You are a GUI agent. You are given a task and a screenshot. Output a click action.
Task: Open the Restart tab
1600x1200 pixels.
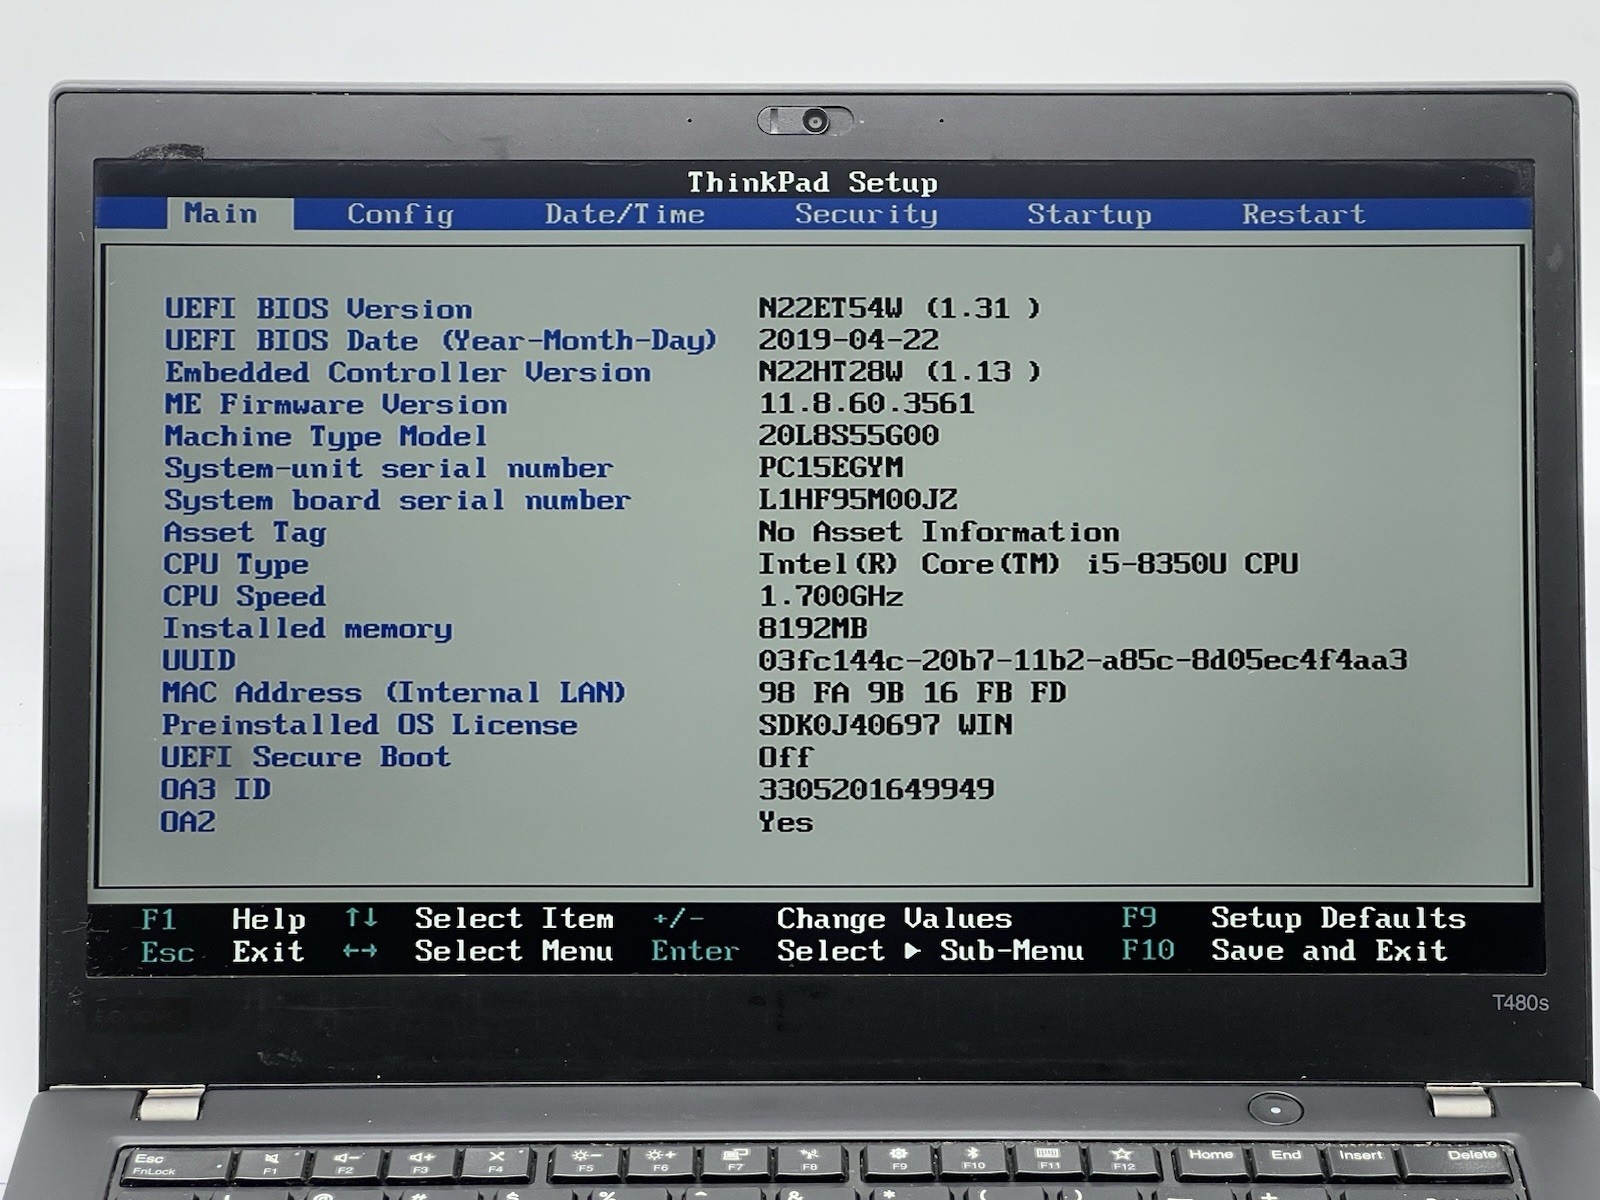point(1303,214)
